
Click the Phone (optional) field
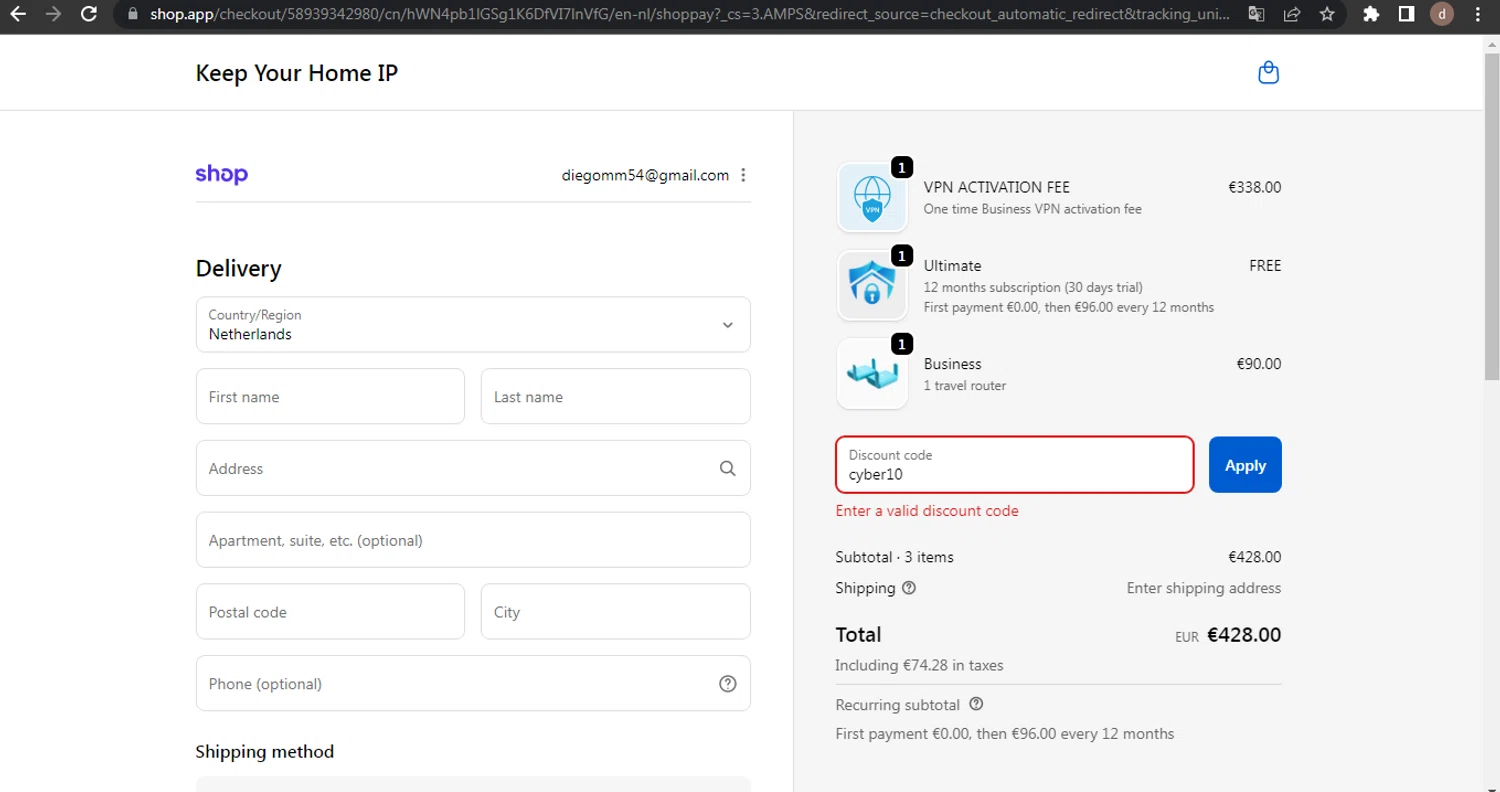[x=473, y=684]
